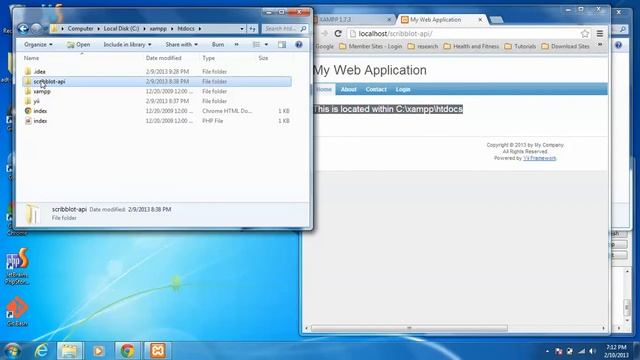
Task: Click network signal tray icon
Action: pyautogui.click(x=582, y=351)
